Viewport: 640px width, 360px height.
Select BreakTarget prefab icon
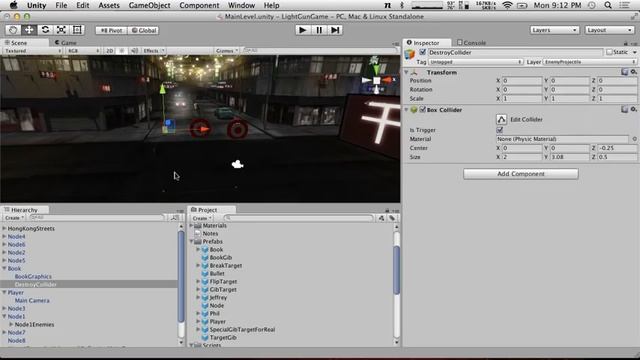coord(205,266)
